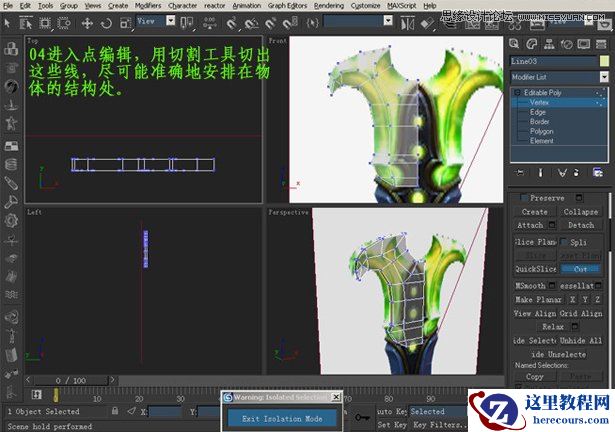The width and height of the screenshot is (615, 432).
Task: Switch to the Create command panel tab
Action: tap(514, 44)
